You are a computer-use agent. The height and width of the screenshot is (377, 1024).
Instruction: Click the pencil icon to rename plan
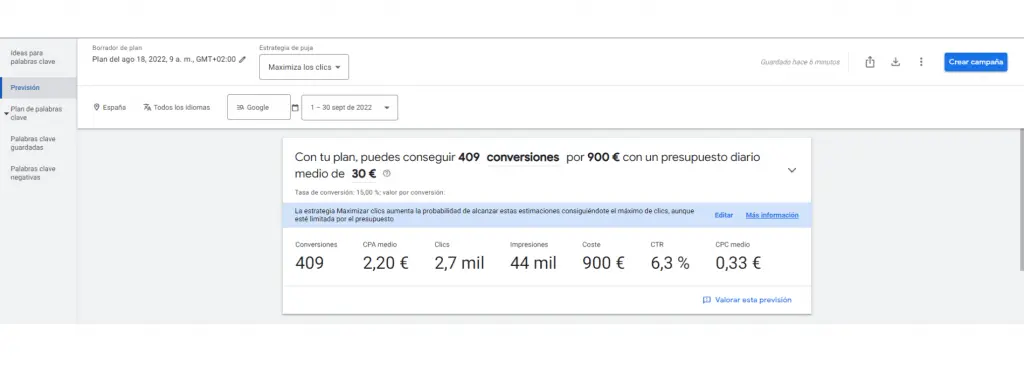243,59
